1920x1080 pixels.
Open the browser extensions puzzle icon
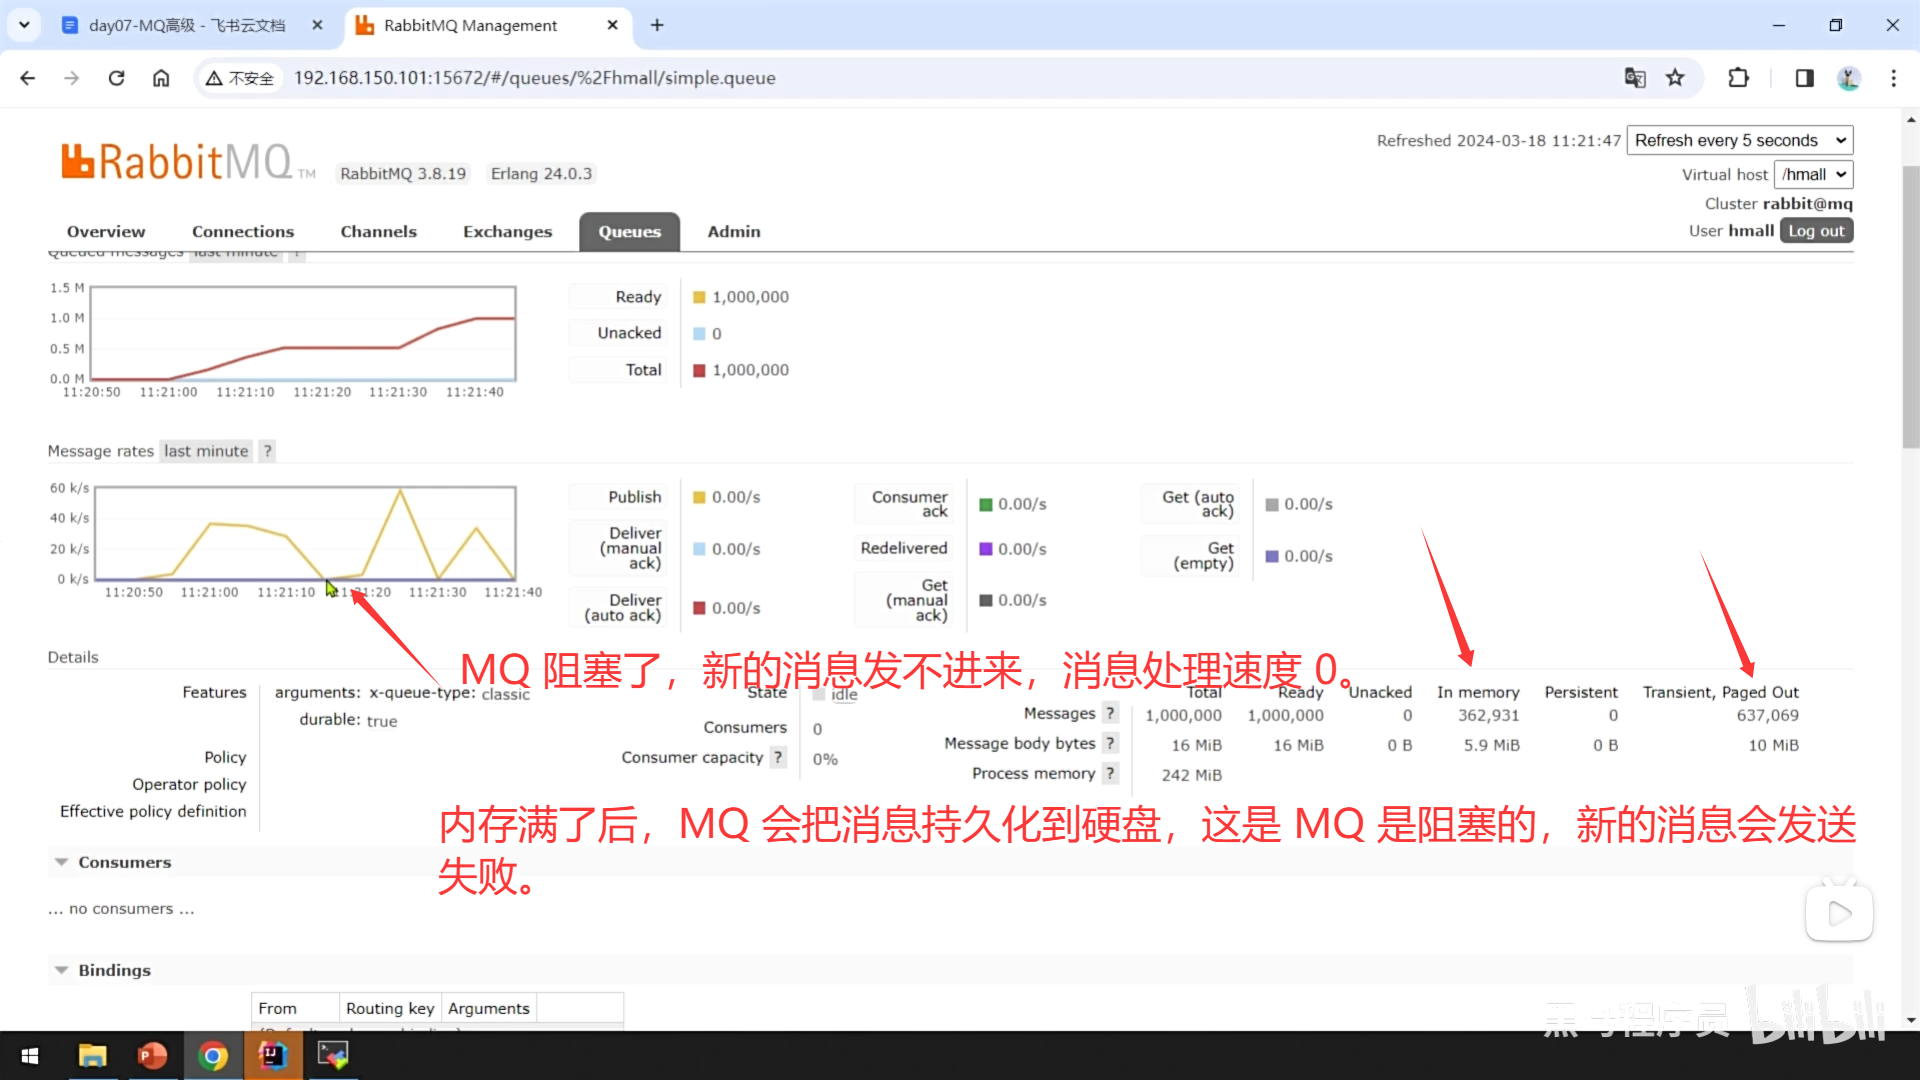point(1739,78)
